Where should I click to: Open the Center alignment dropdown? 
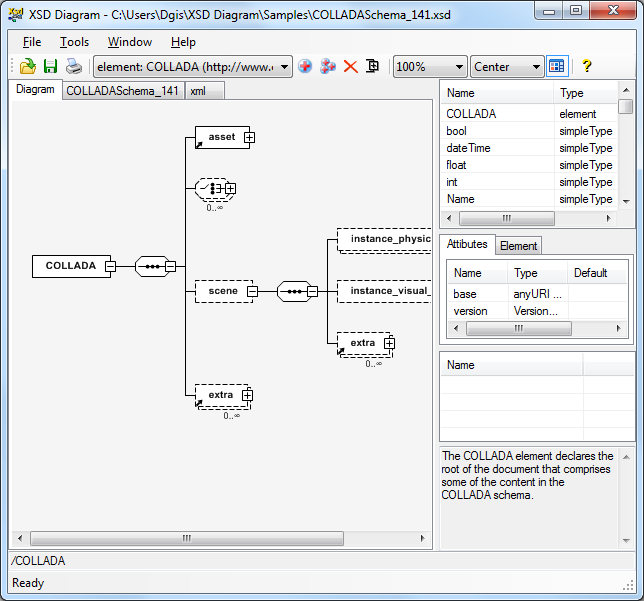click(537, 67)
